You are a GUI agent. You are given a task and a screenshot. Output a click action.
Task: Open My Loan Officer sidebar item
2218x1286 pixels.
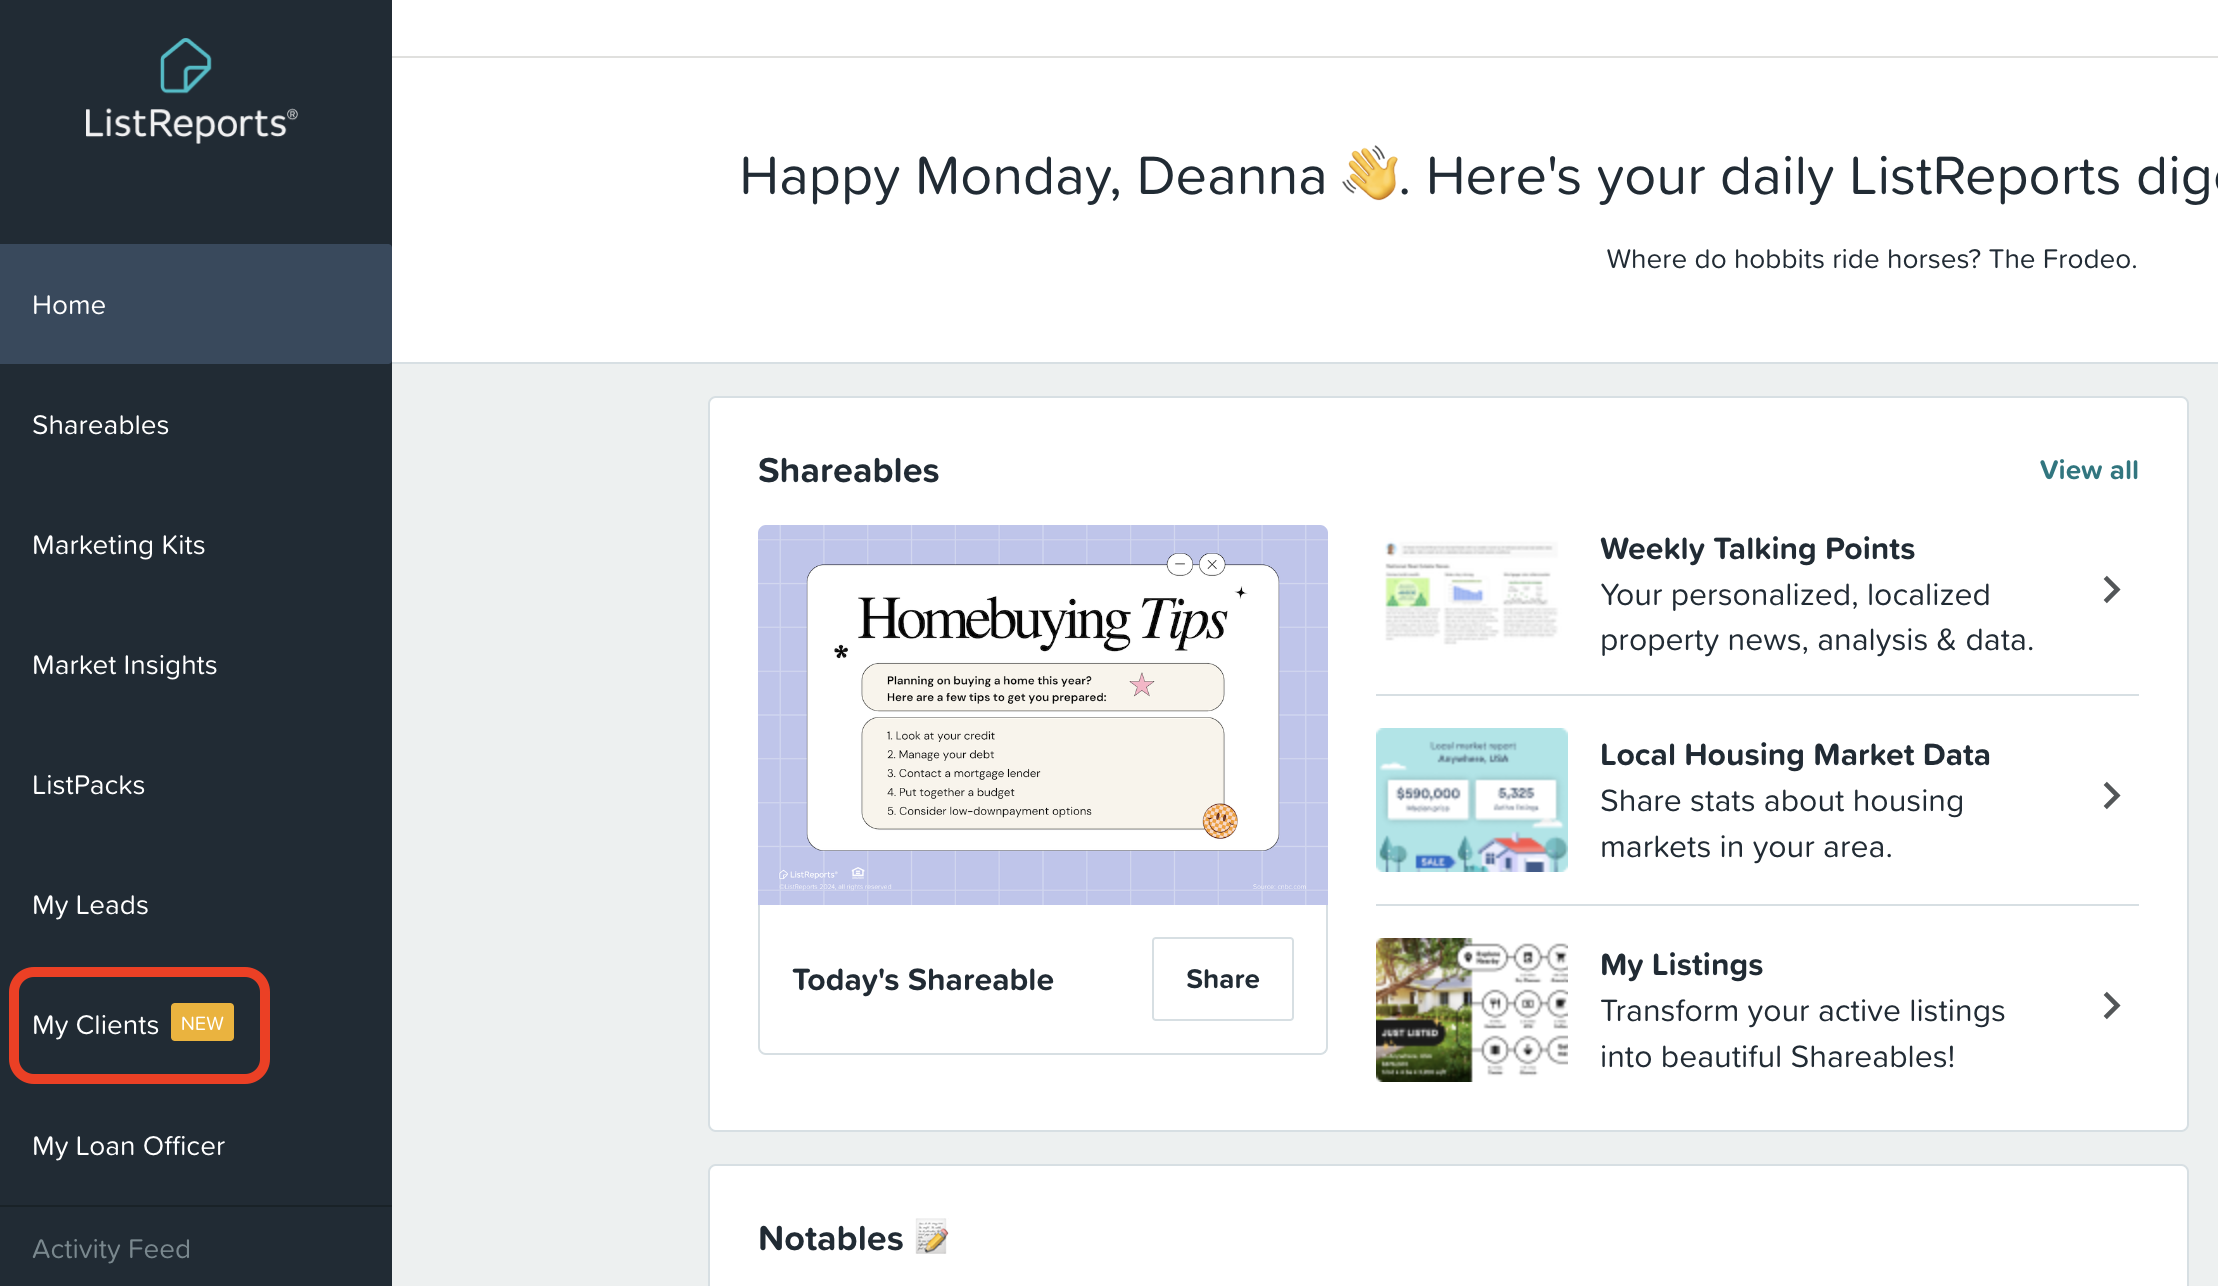pos(128,1146)
